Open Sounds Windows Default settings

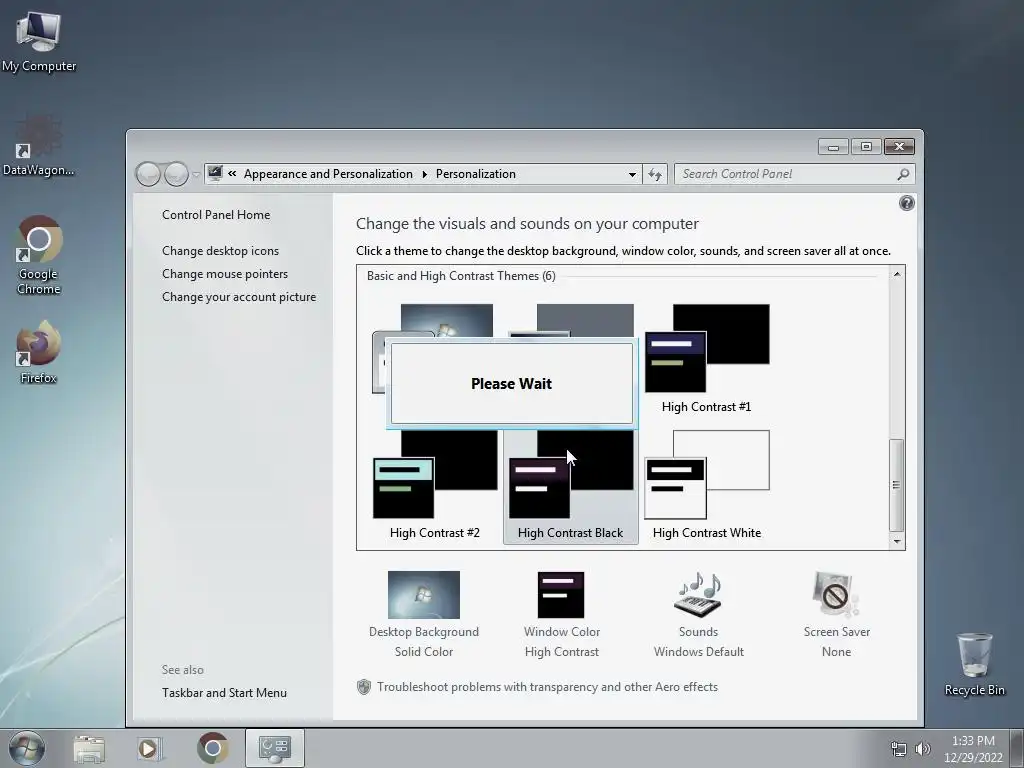pos(698,615)
